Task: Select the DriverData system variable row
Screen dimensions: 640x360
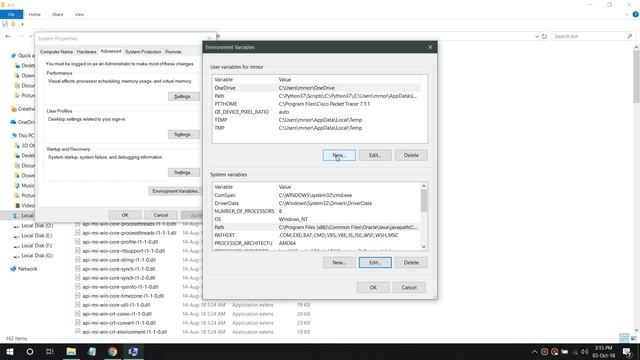Action: [316, 203]
